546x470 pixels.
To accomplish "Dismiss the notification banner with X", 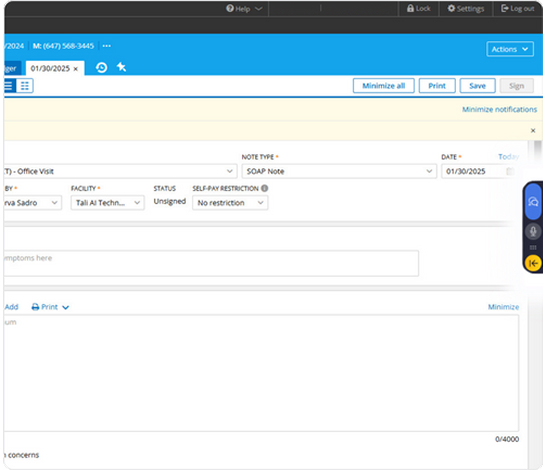I will (533, 131).
